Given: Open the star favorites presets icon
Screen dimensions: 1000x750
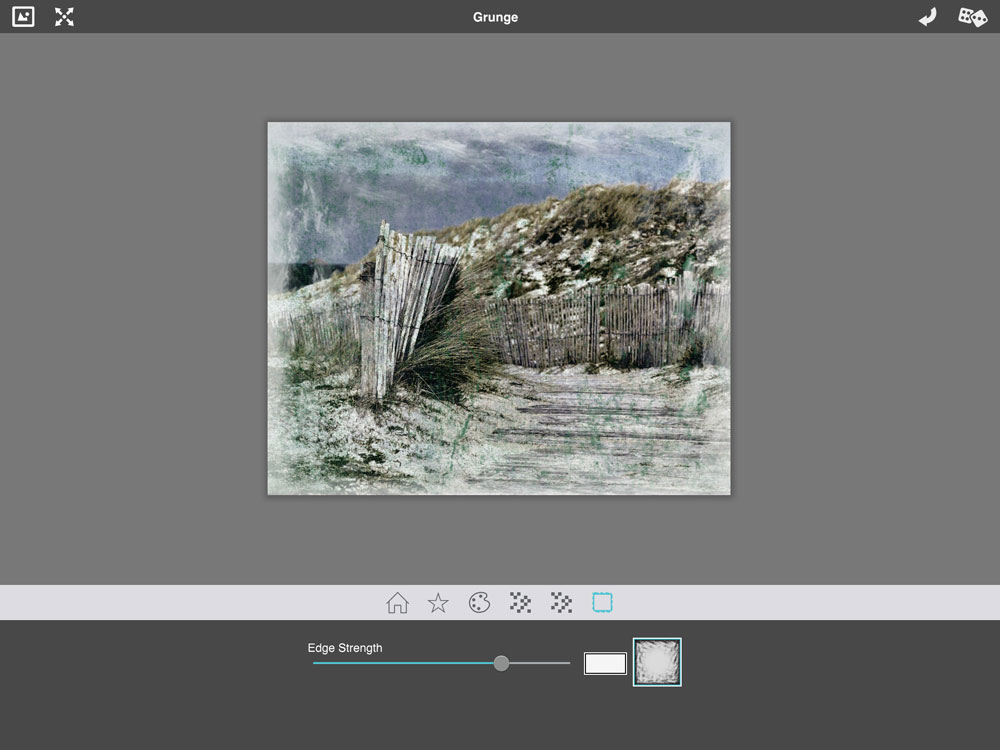Looking at the screenshot, I should (438, 603).
